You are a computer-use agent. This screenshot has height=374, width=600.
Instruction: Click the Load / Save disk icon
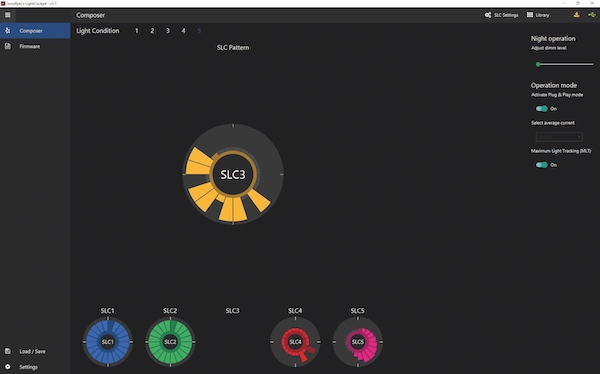coord(8,351)
